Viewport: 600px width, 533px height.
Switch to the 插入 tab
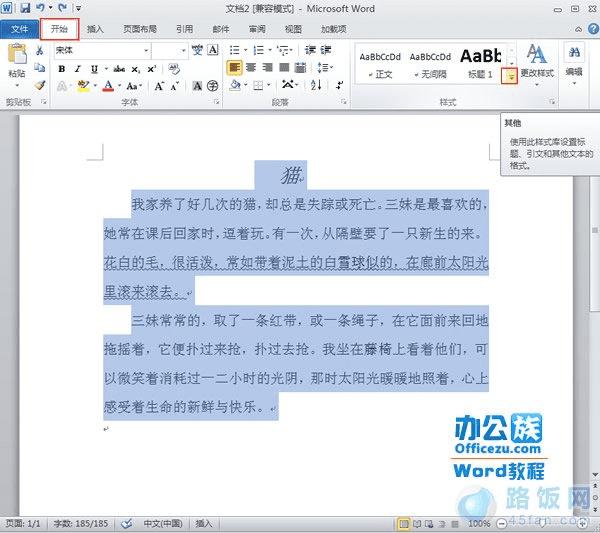coord(95,29)
